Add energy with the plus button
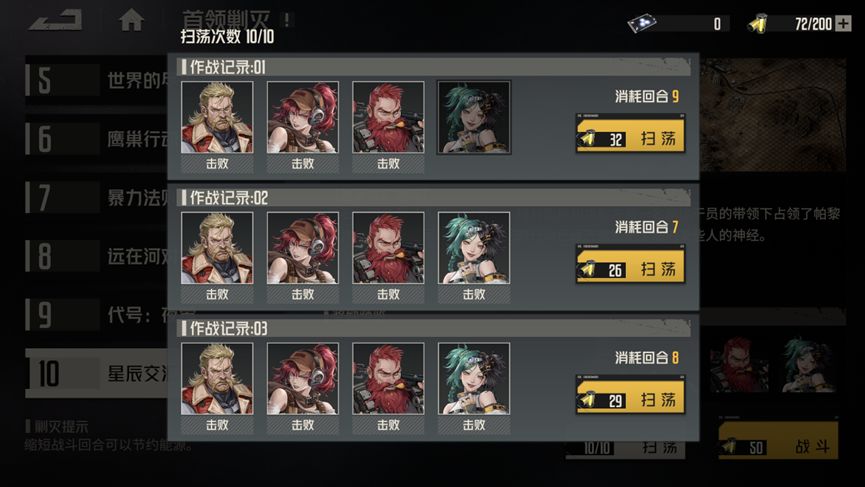The image size is (865, 487). (x=843, y=24)
